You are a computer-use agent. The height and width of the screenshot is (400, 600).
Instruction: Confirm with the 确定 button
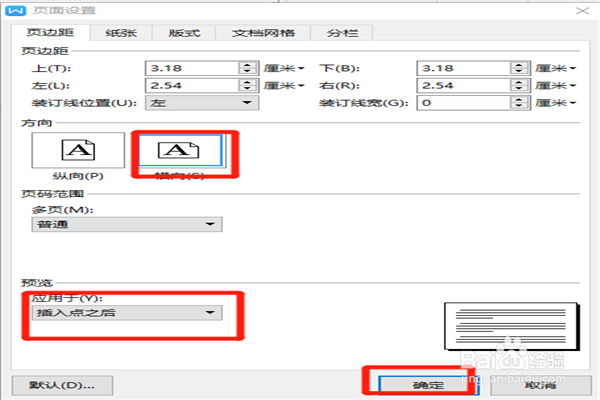pos(428,385)
